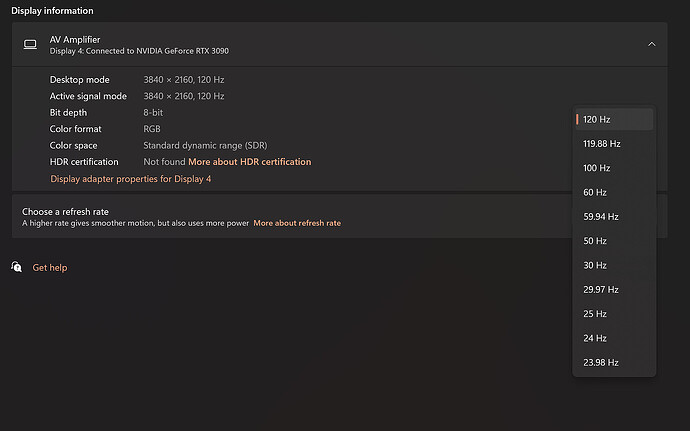
Task: Click the Get help headset icon
Action: 17,267
